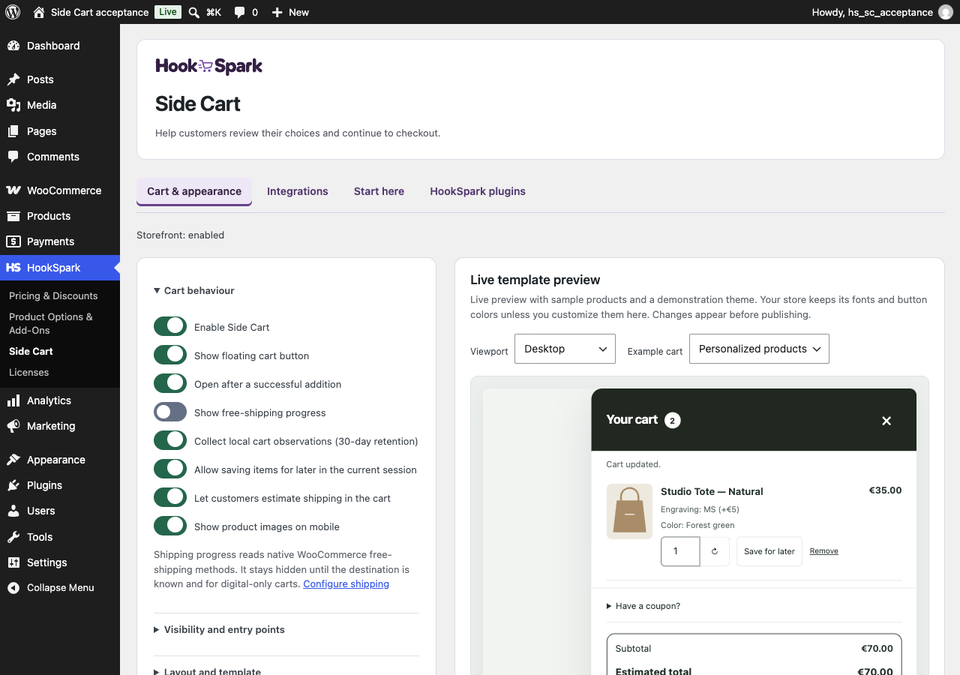
Task: Toggle Collect local cart observations switch
Action: click(x=170, y=440)
